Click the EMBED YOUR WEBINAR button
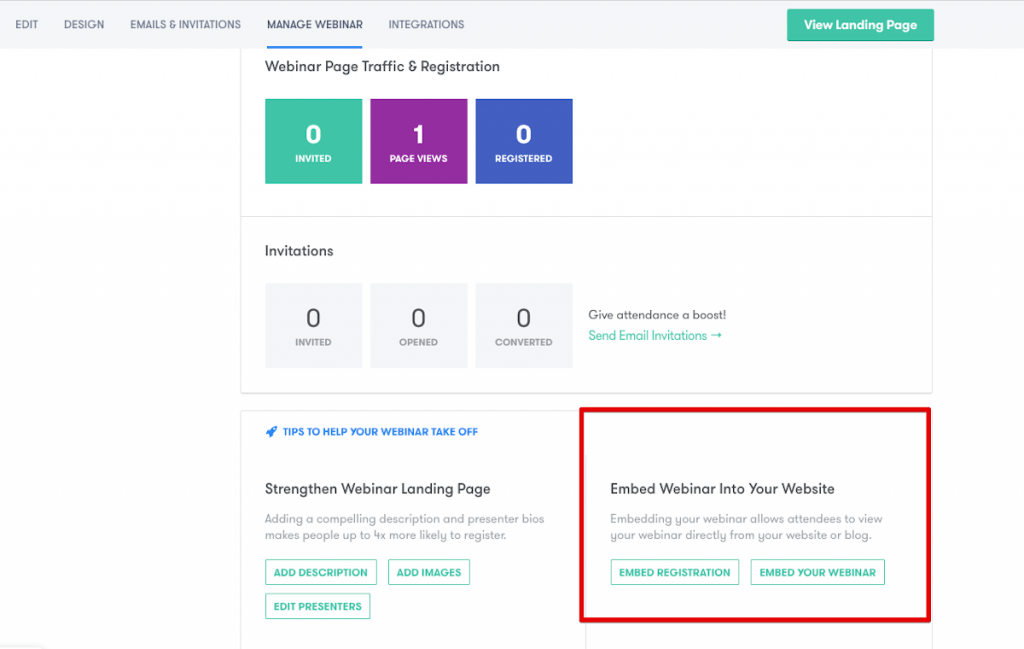 coord(817,572)
